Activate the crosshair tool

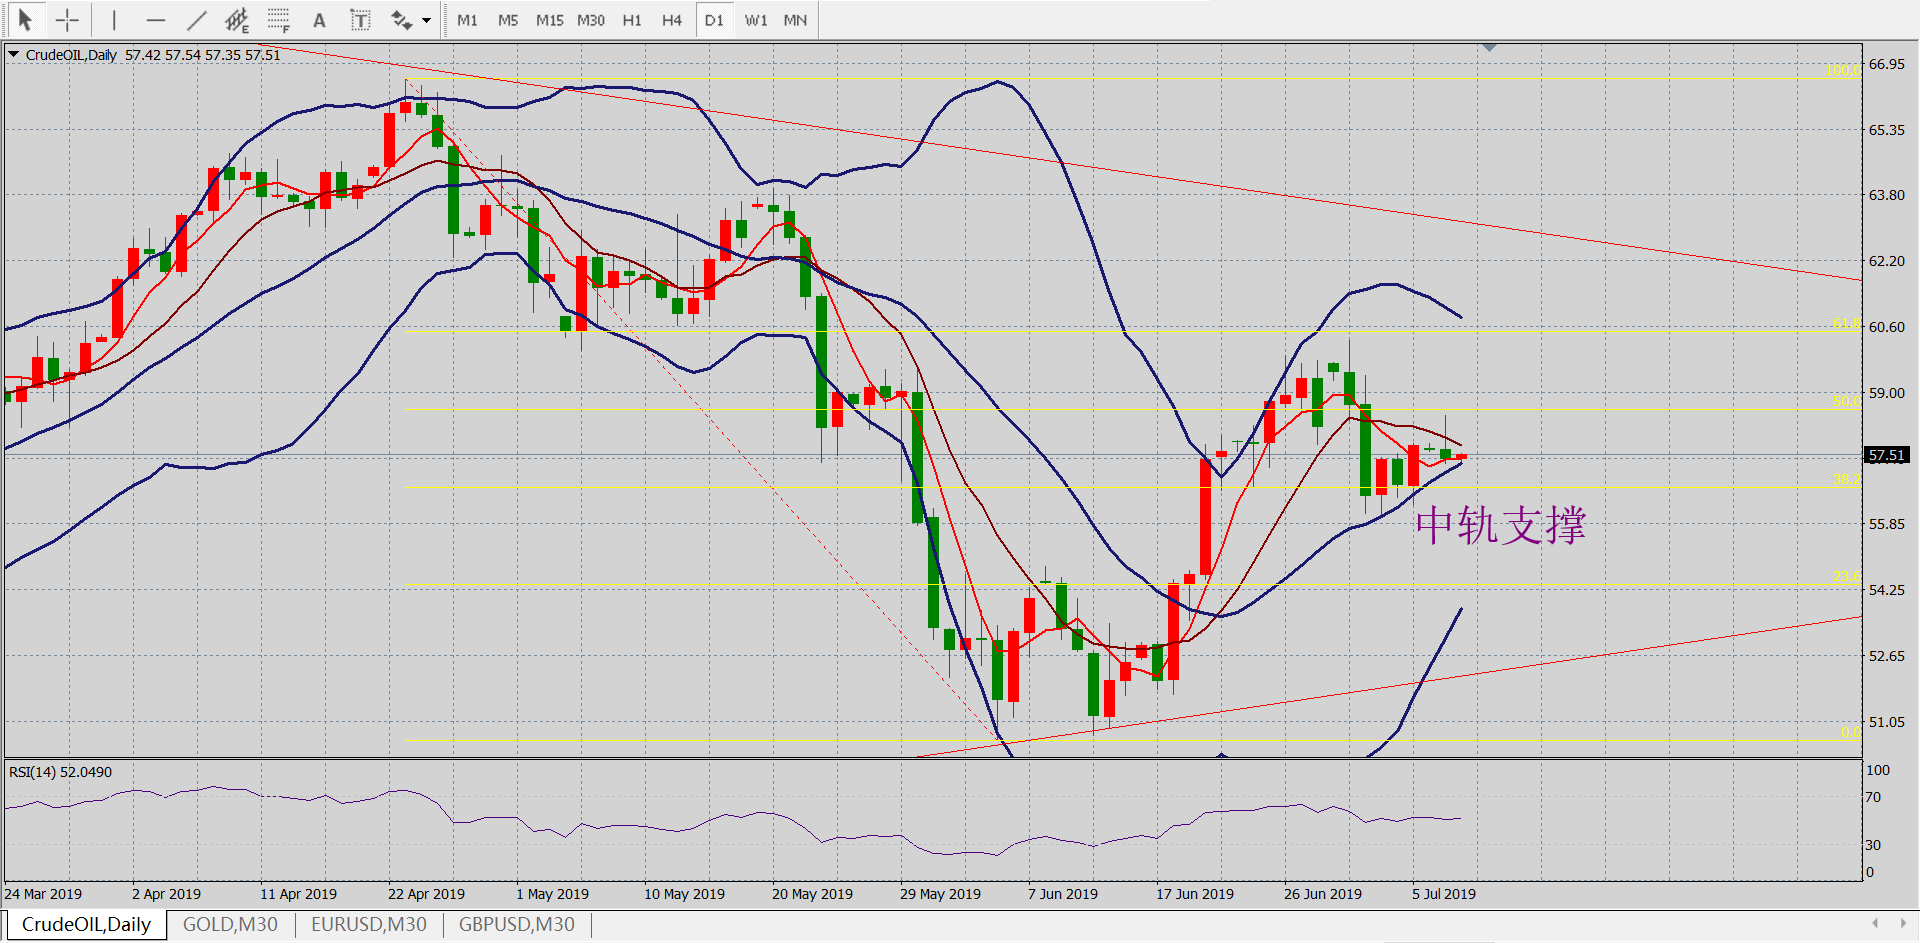tap(67, 20)
